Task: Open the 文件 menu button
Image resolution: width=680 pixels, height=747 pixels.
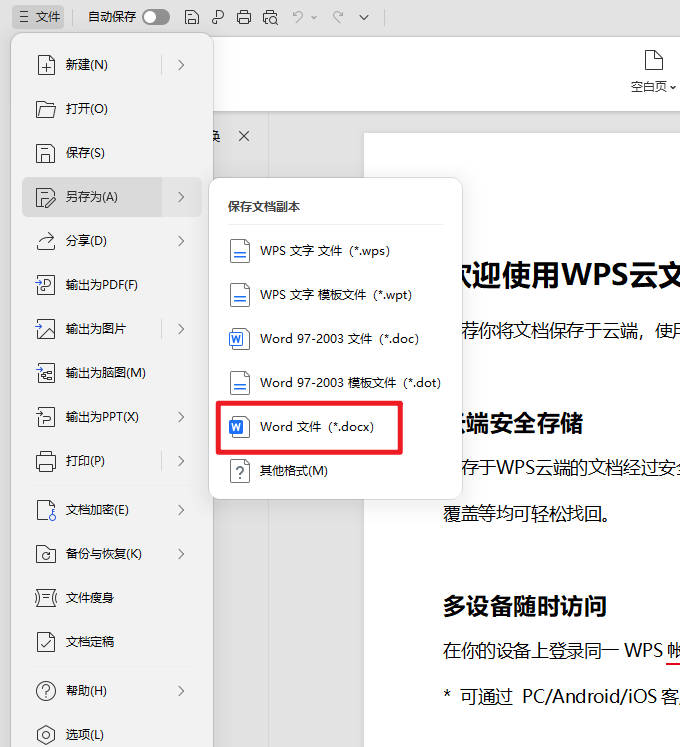Action: click(x=39, y=17)
